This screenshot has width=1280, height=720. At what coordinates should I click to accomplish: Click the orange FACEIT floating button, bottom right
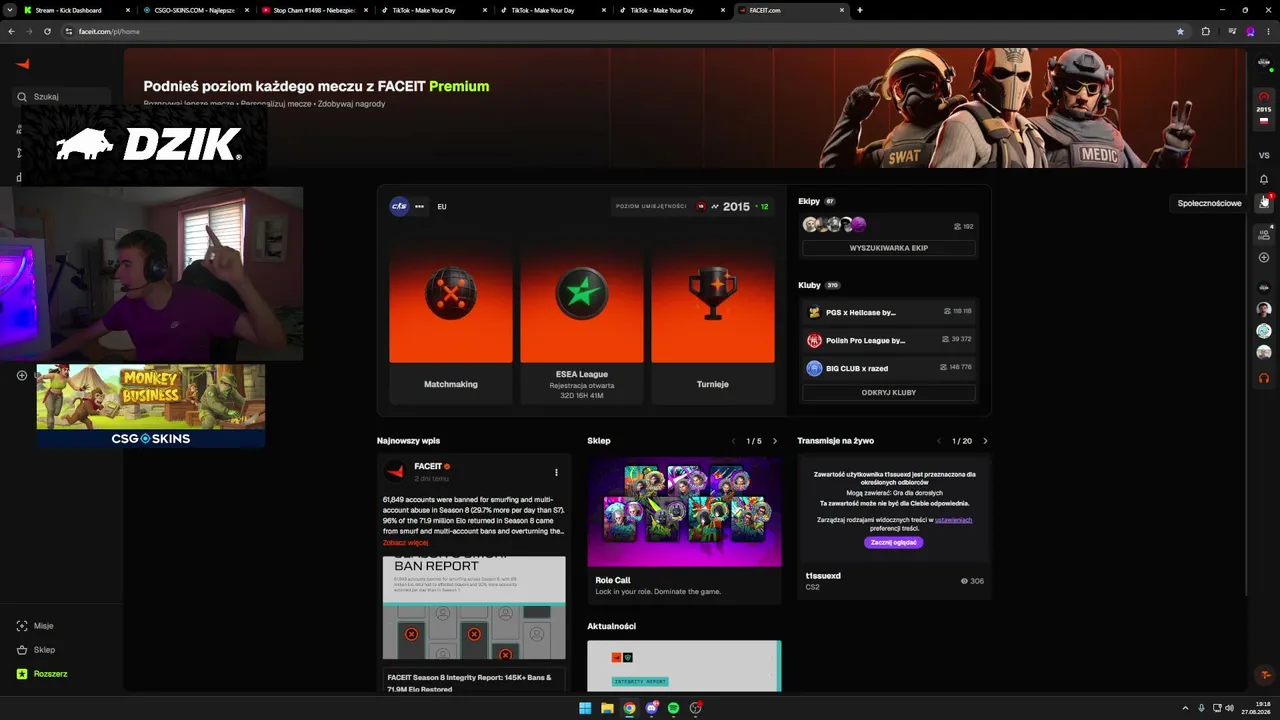coord(1265,675)
